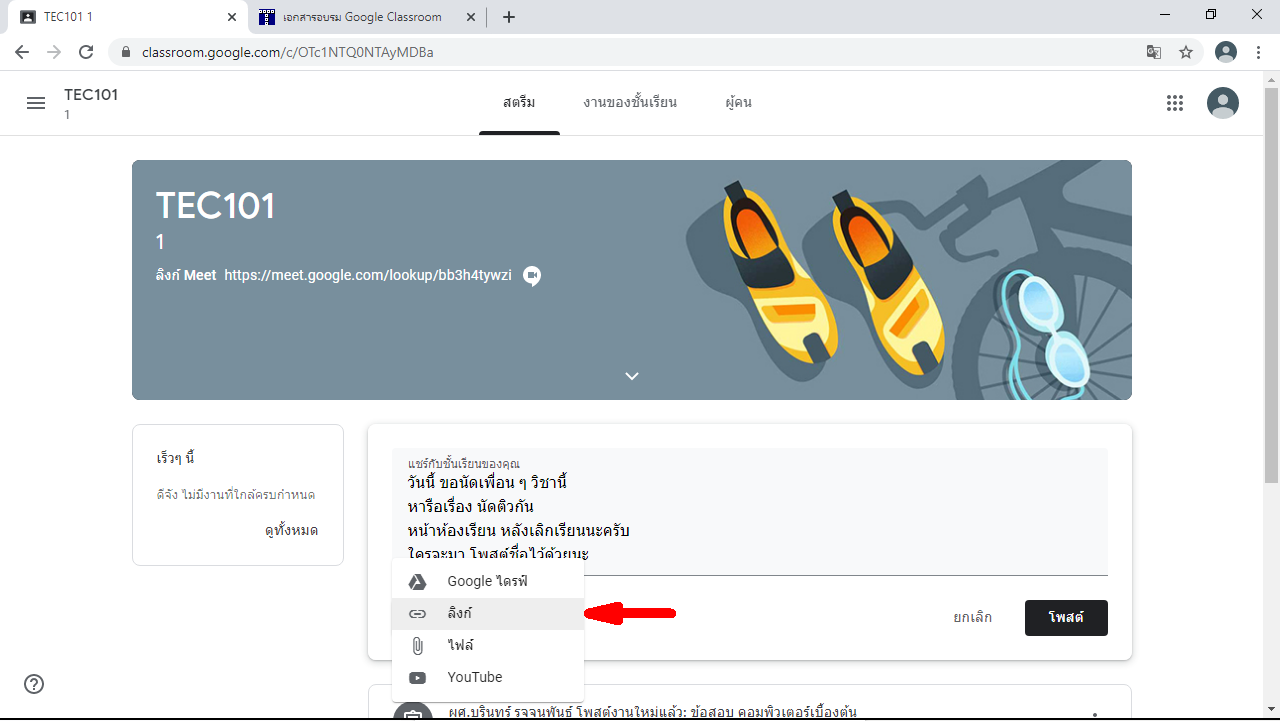Viewport: 1280px width, 721px height.
Task: Click the browser translate page icon
Action: [1154, 52]
